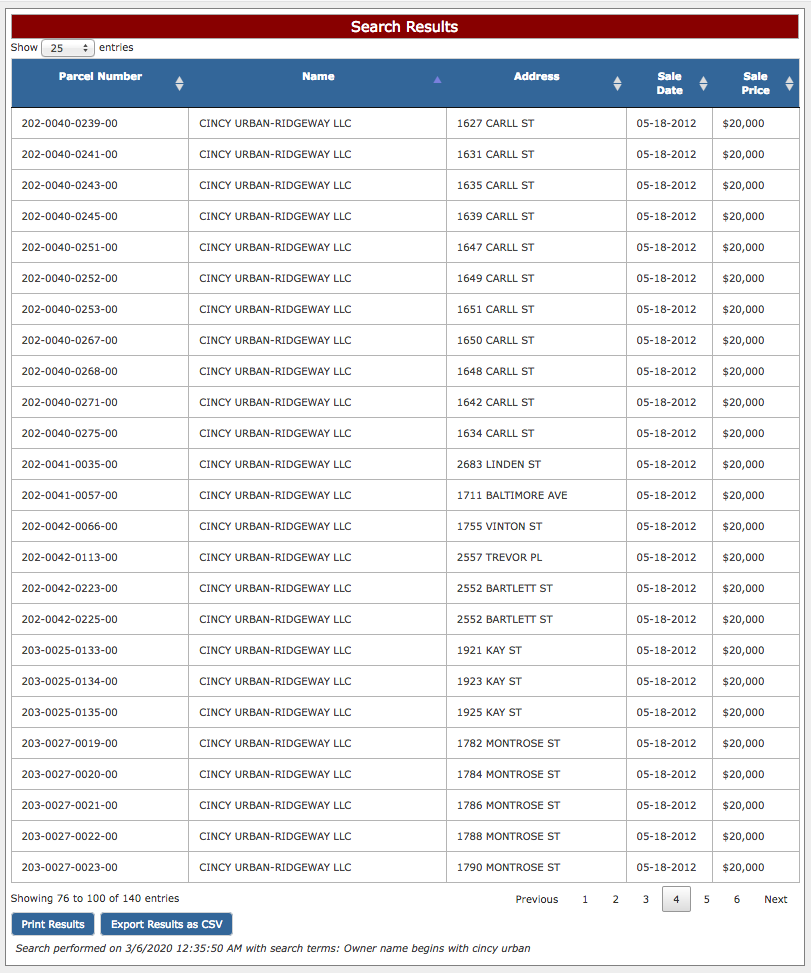Select parcel 202-0041-0035-00
The image size is (811, 973).
69,465
